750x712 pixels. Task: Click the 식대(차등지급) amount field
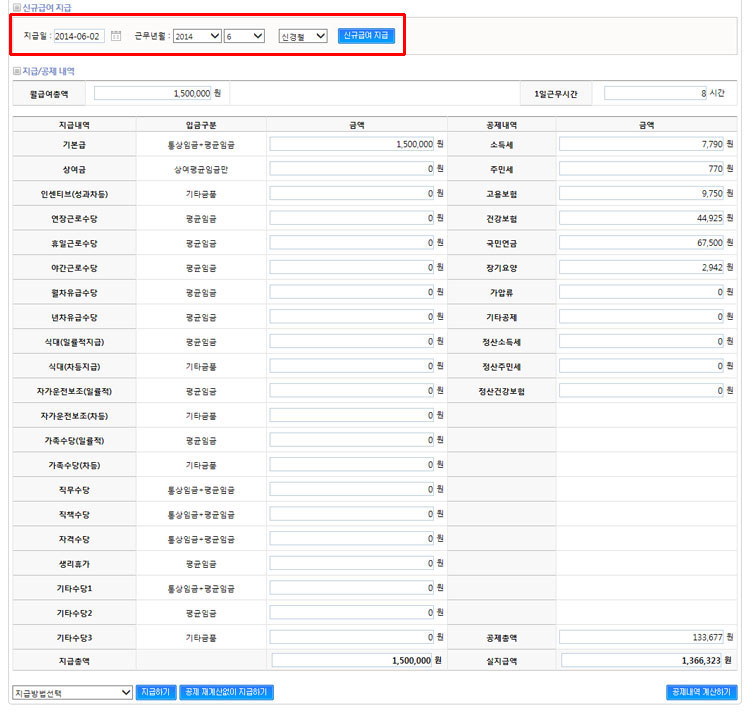click(x=352, y=366)
